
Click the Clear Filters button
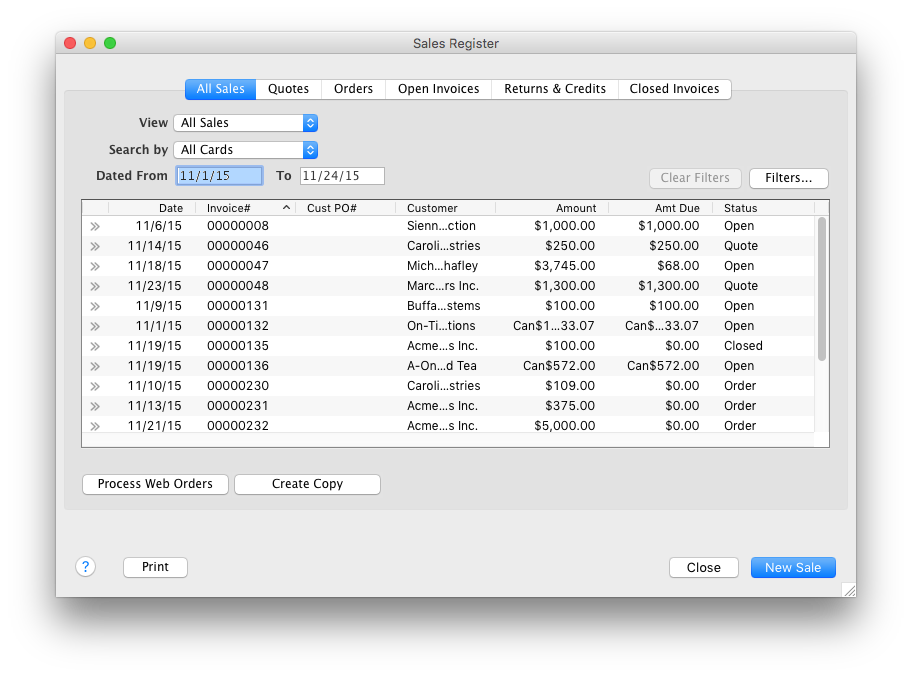tap(695, 178)
